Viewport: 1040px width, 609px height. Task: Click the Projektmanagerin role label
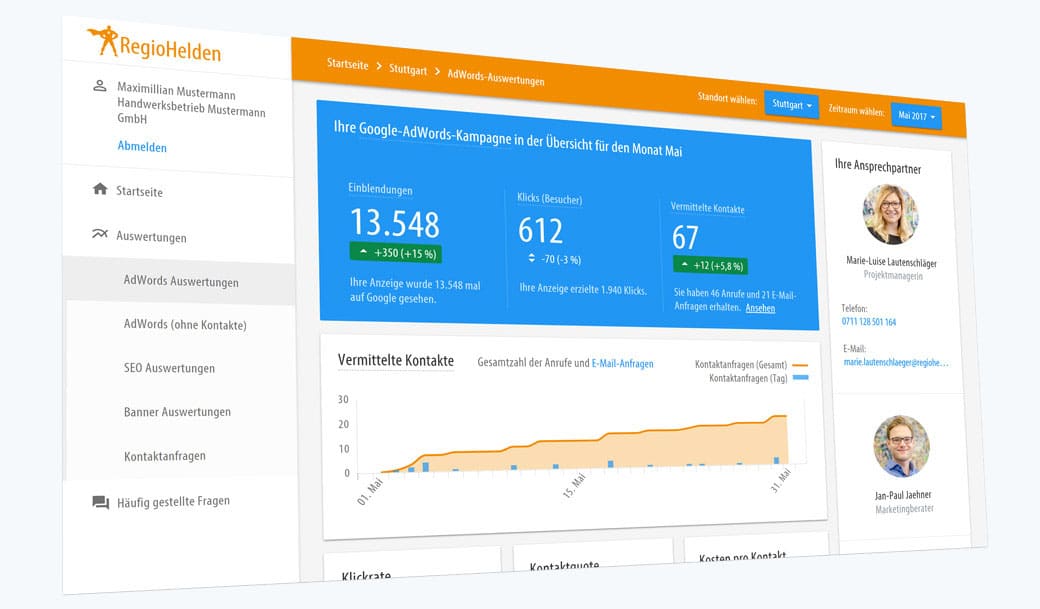(893, 275)
